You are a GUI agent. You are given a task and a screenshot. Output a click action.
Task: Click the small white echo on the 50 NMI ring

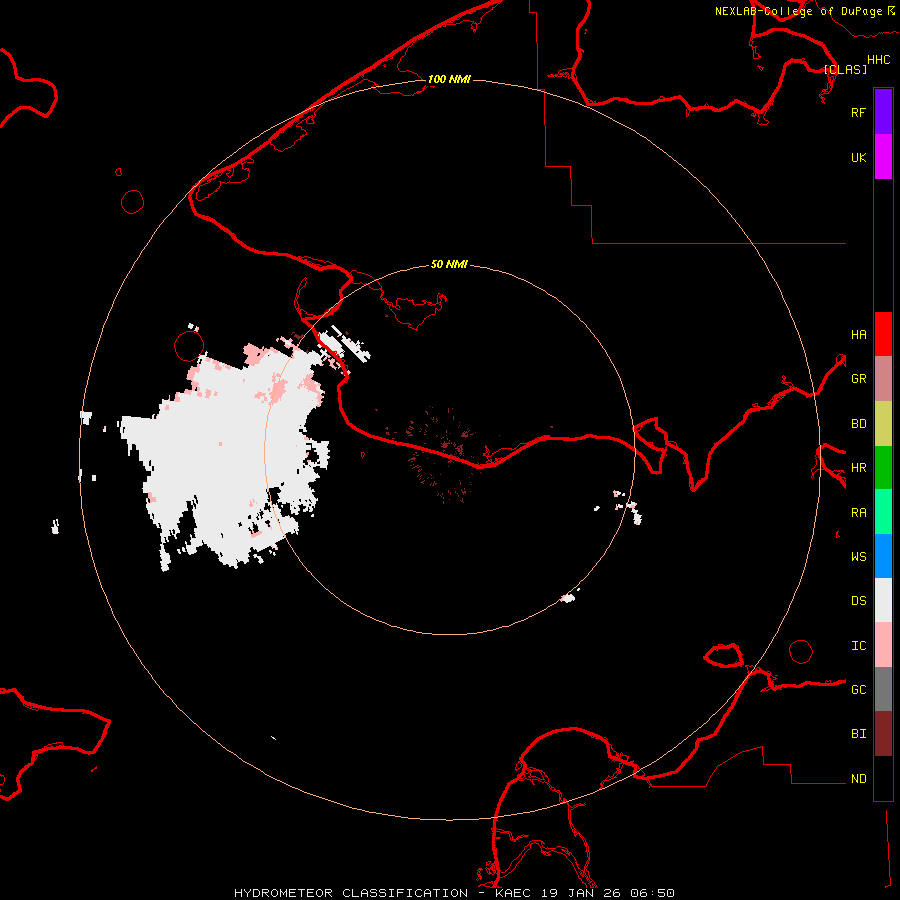click(x=568, y=599)
